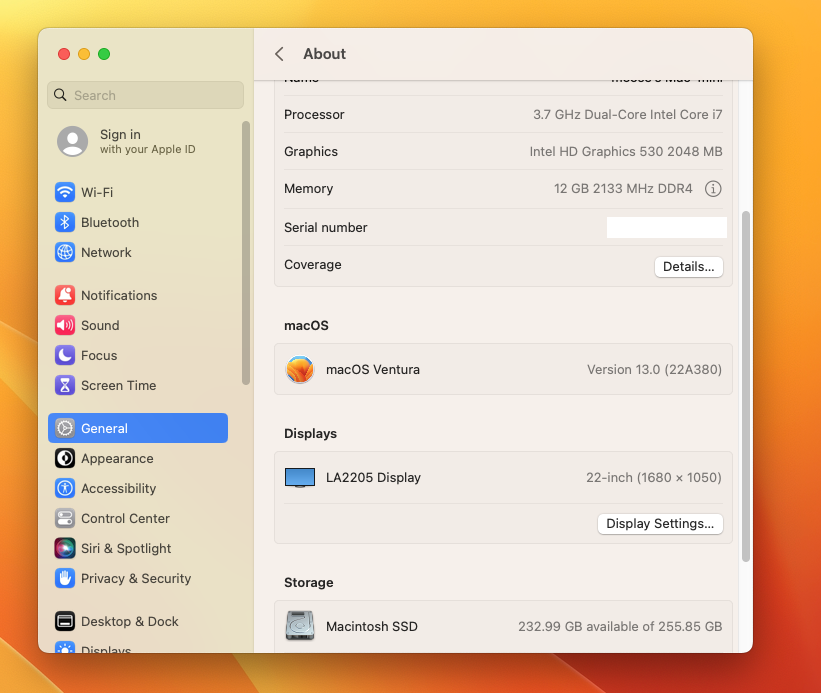Click the LA2205 Display monitor icon
The width and height of the screenshot is (821, 693).
(x=300, y=478)
